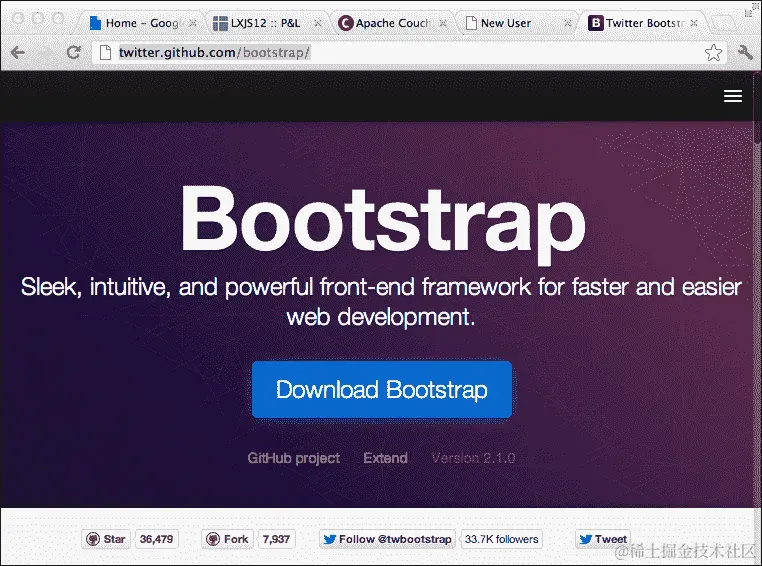Fork the repo with Fork button
The height and width of the screenshot is (566, 762).
(x=227, y=539)
